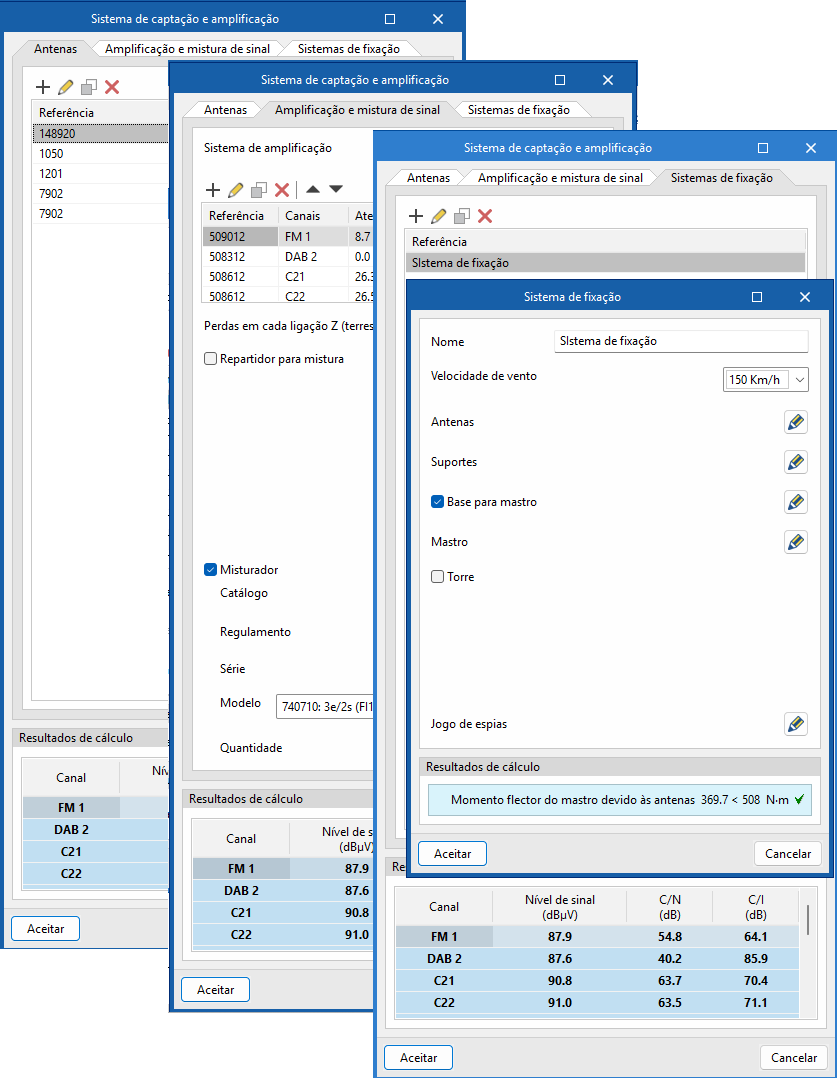Select antenna reference 148920
Image resolution: width=837 pixels, height=1085 pixels.
[100, 134]
